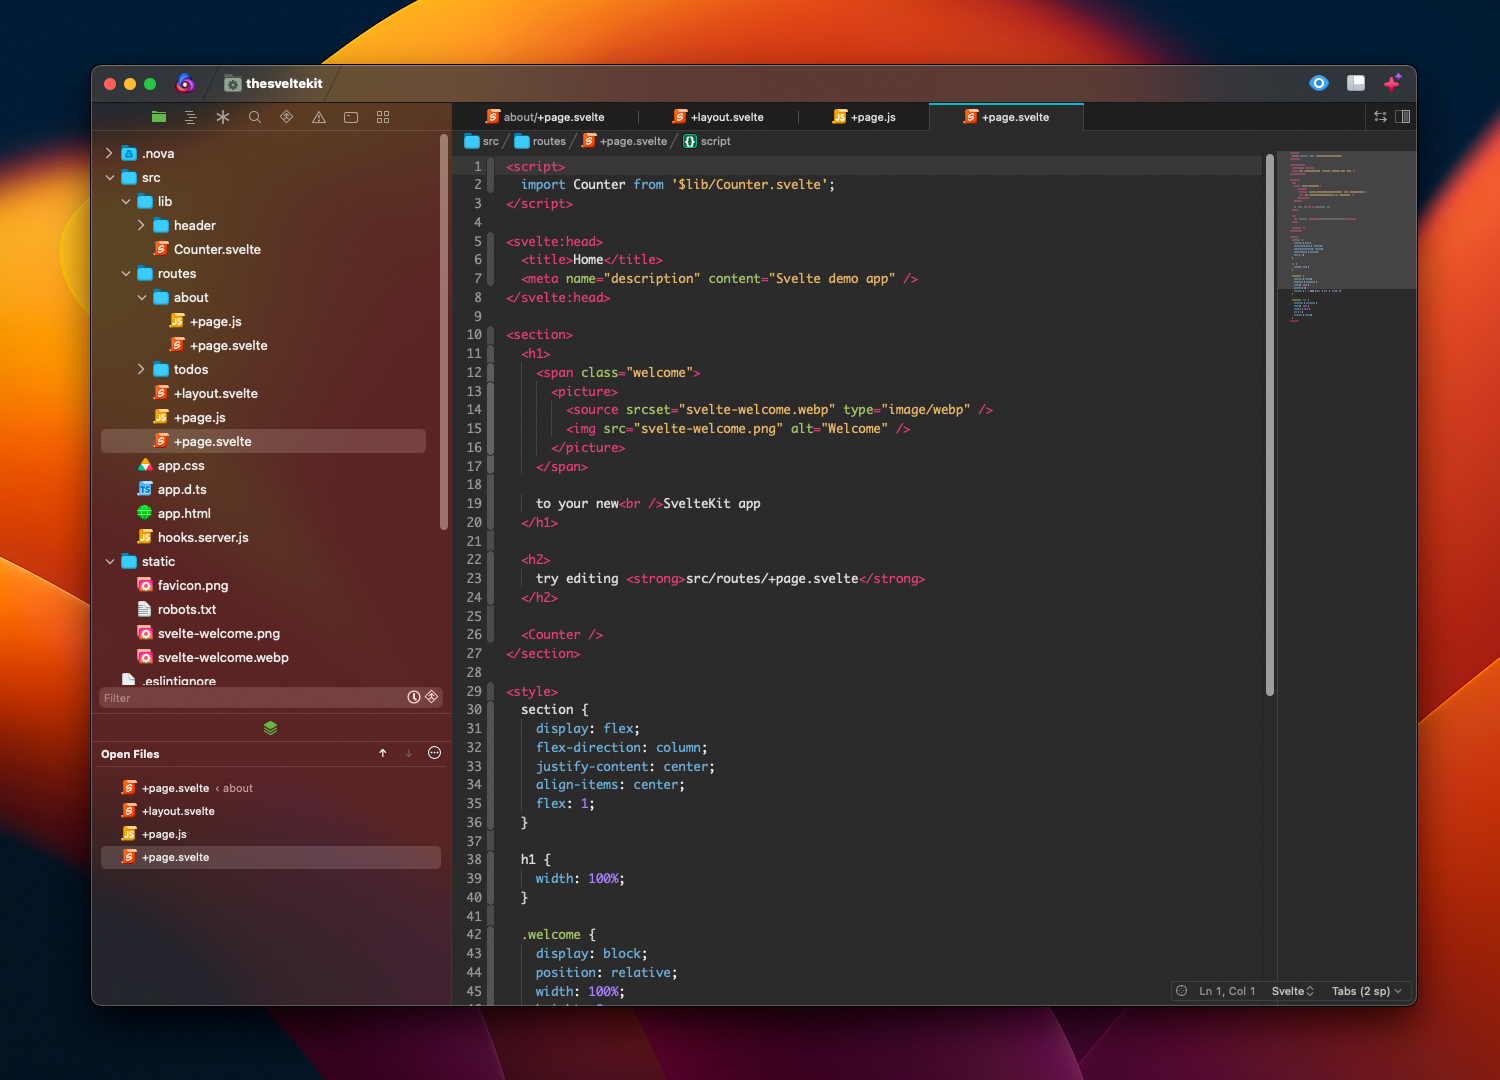Open Counter.svelte in the file tree
This screenshot has height=1080, width=1500.
[216, 249]
